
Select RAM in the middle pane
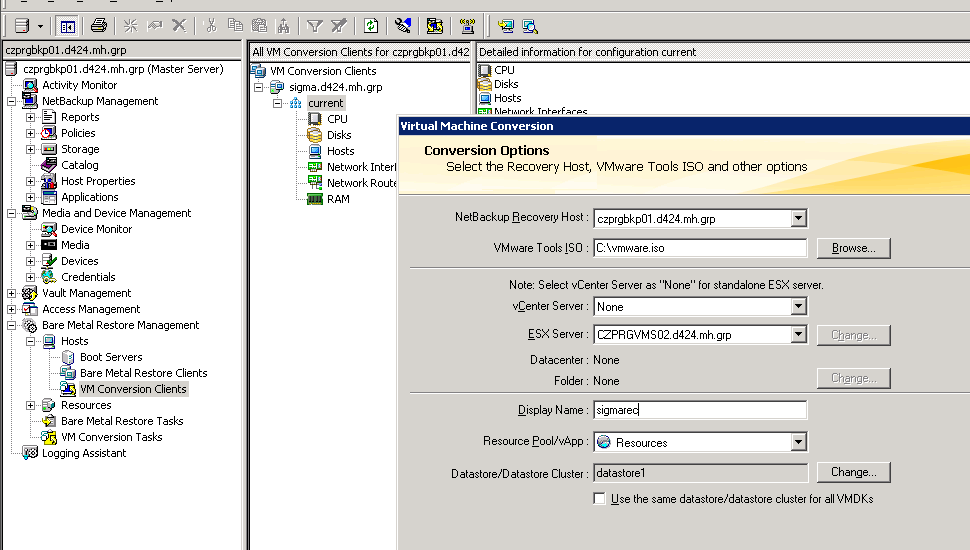coord(338,199)
